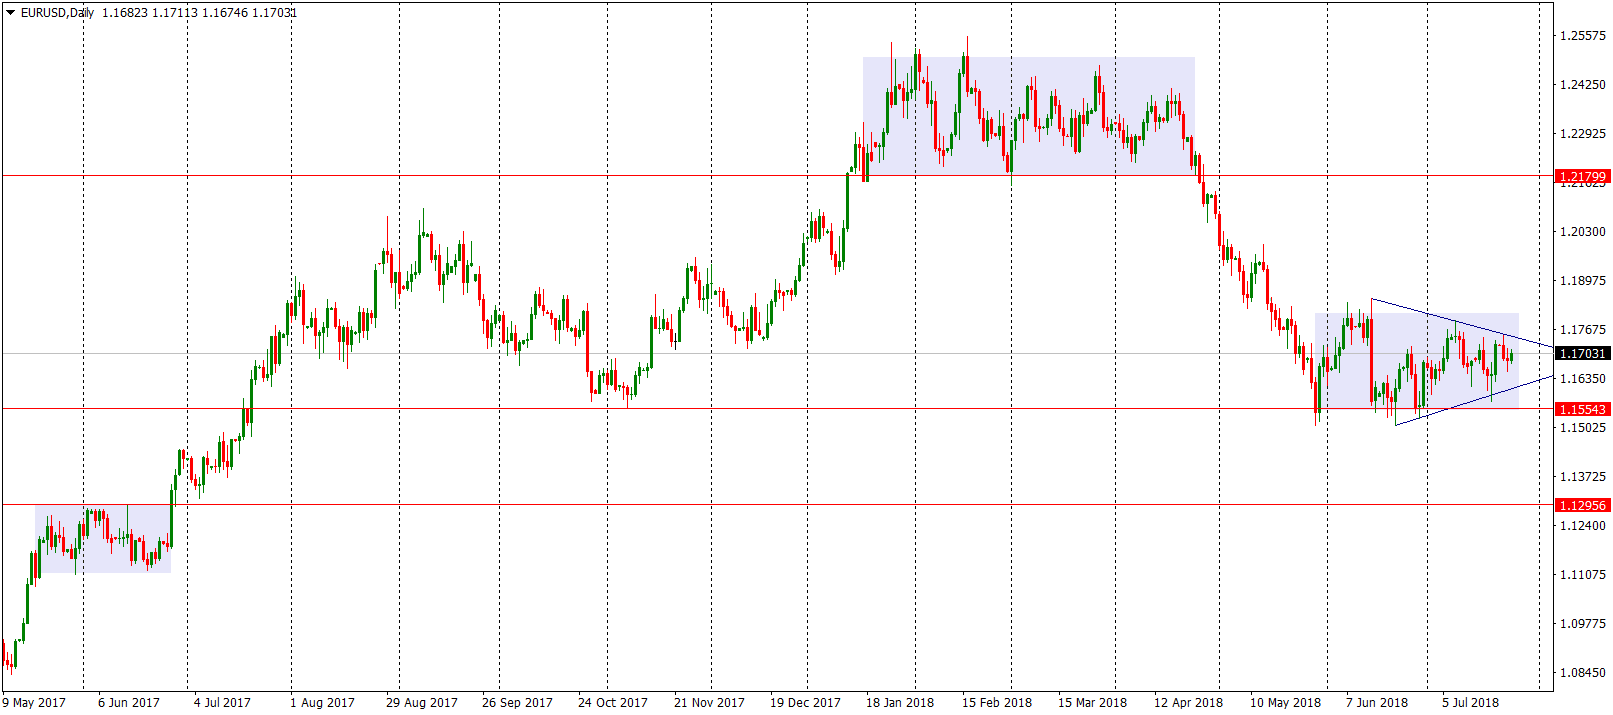Click the 1.11075 price axis label
Image resolution: width=1613 pixels, height=715 pixels.
pyautogui.click(x=1583, y=575)
